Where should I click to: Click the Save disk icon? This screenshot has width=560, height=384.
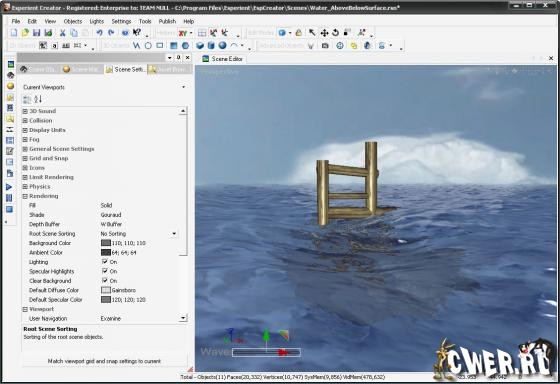(x=36, y=33)
